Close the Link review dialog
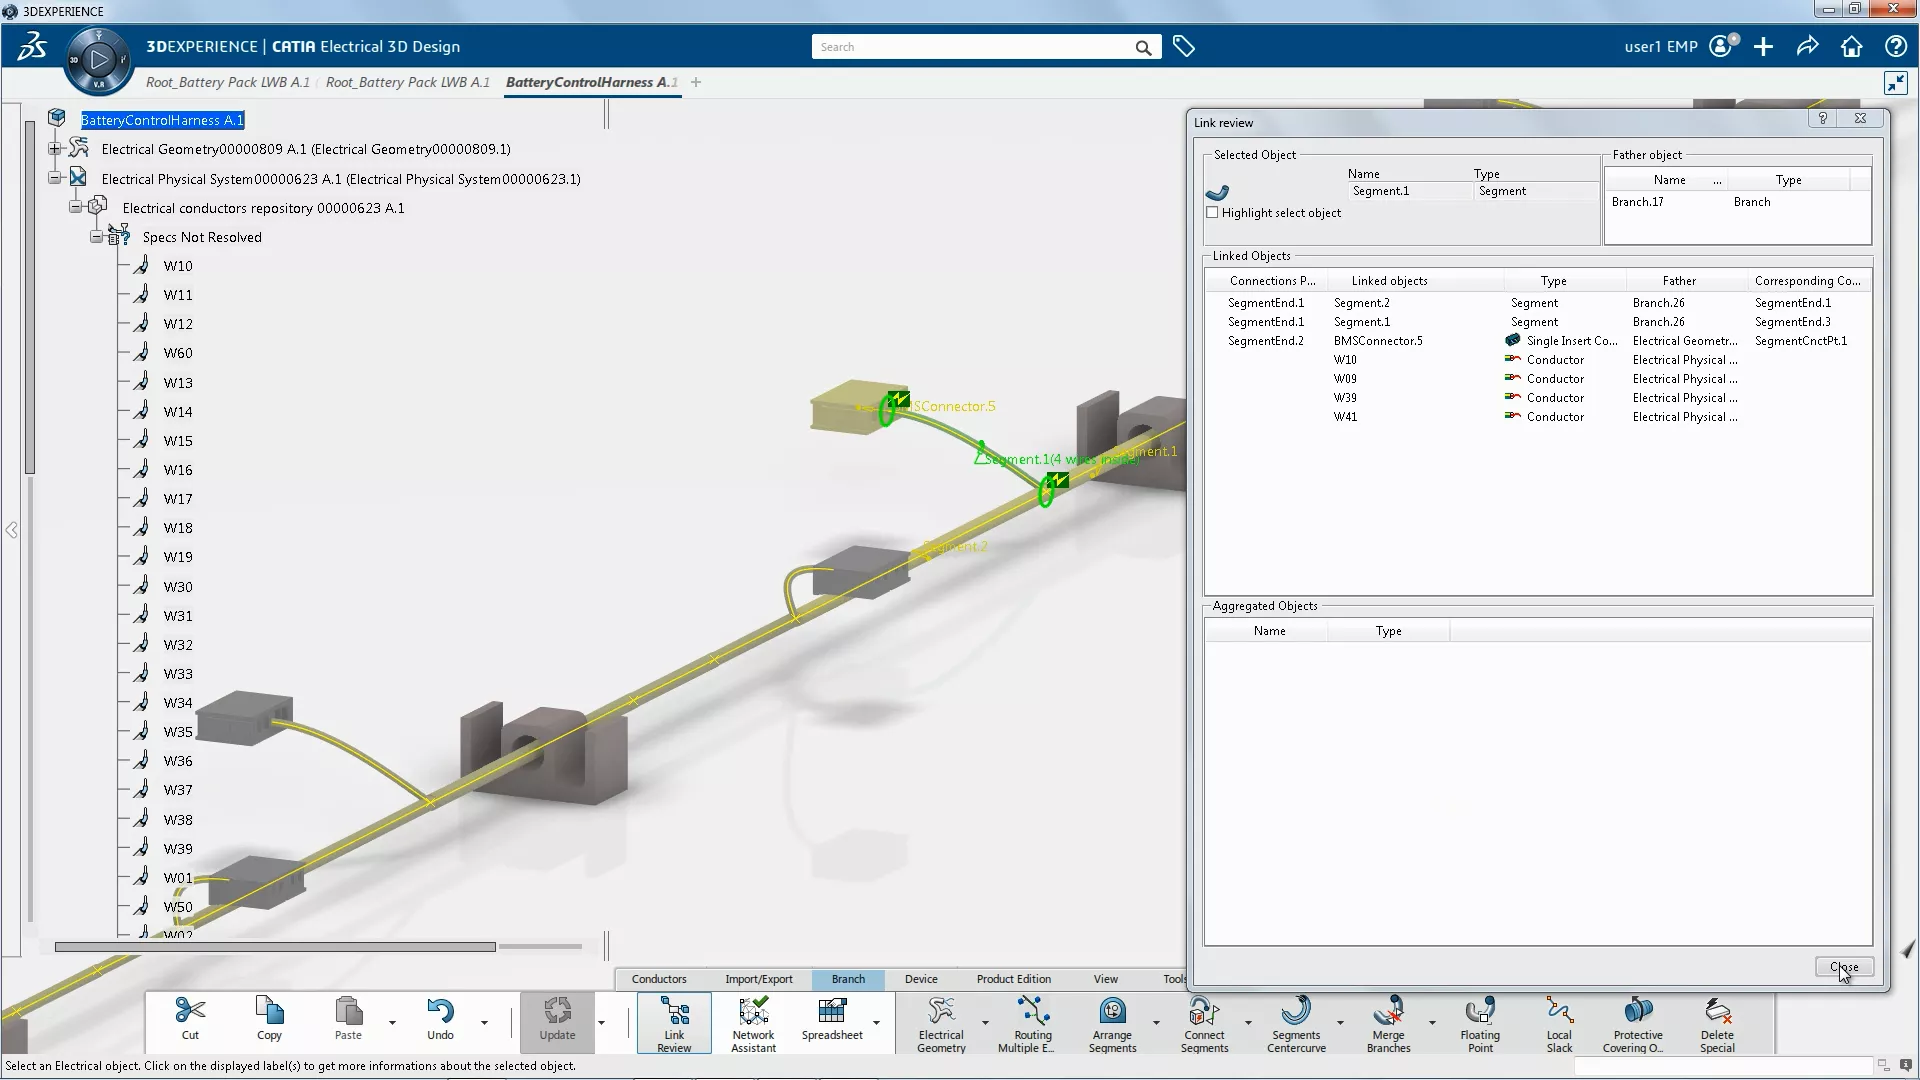The width and height of the screenshot is (1920, 1080). coord(1844,967)
